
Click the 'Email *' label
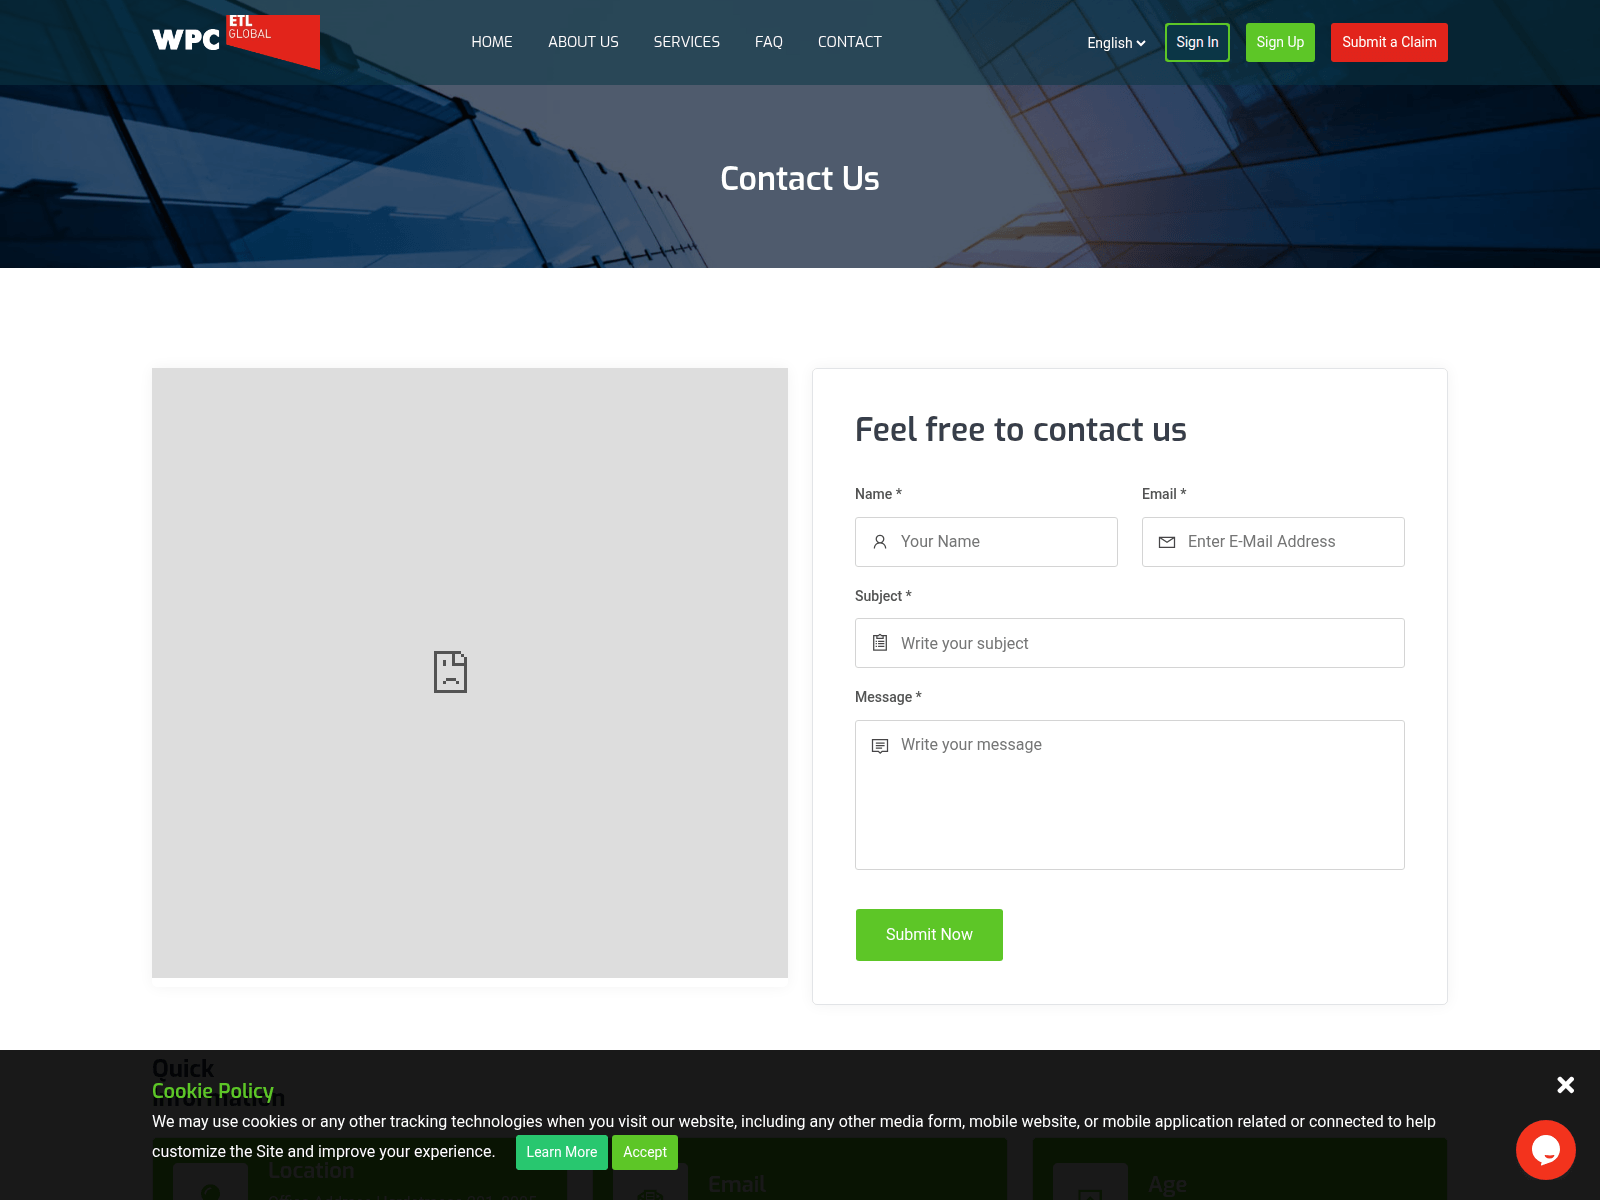click(x=1164, y=494)
